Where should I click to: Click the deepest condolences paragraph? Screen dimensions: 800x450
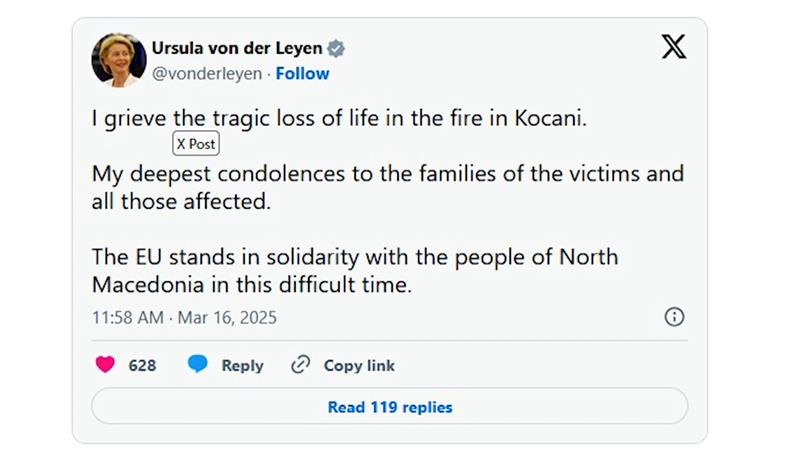[x=388, y=187]
